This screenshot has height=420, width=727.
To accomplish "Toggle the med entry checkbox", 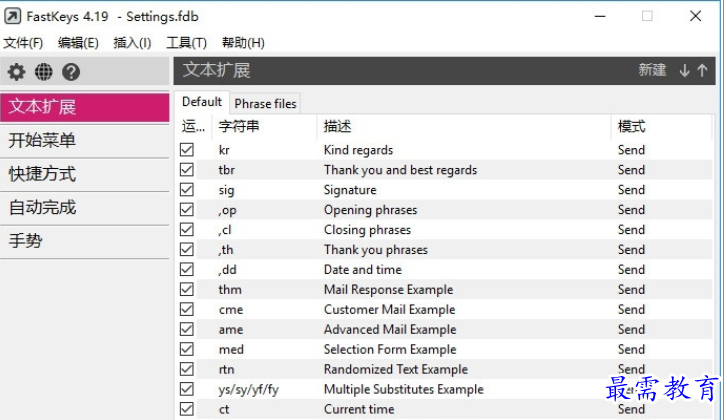I will pos(187,349).
